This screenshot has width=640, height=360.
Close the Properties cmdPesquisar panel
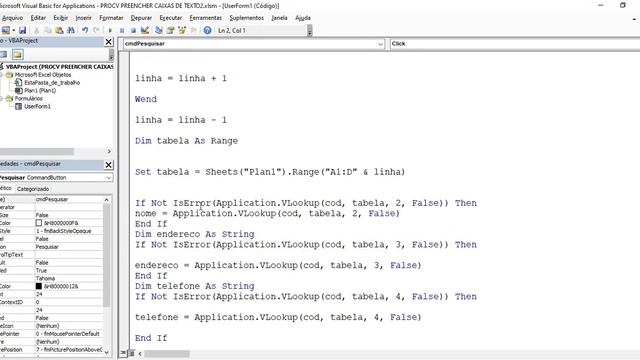point(109,164)
